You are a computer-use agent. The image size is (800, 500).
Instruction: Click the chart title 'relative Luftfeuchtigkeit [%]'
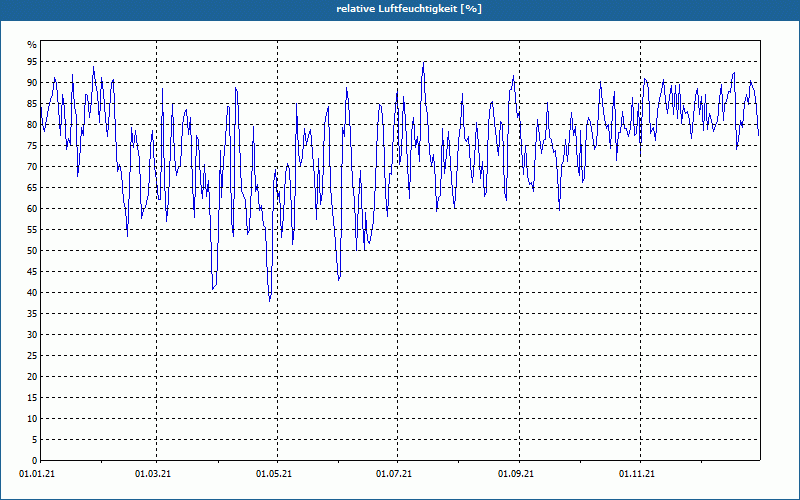point(400,8)
